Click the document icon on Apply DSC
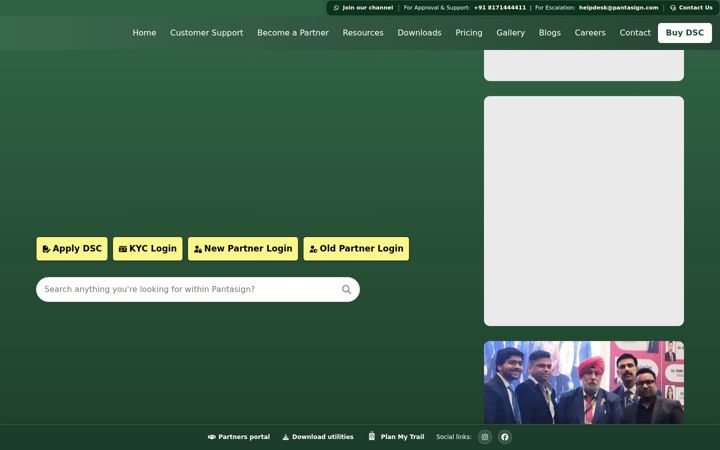 point(46,249)
